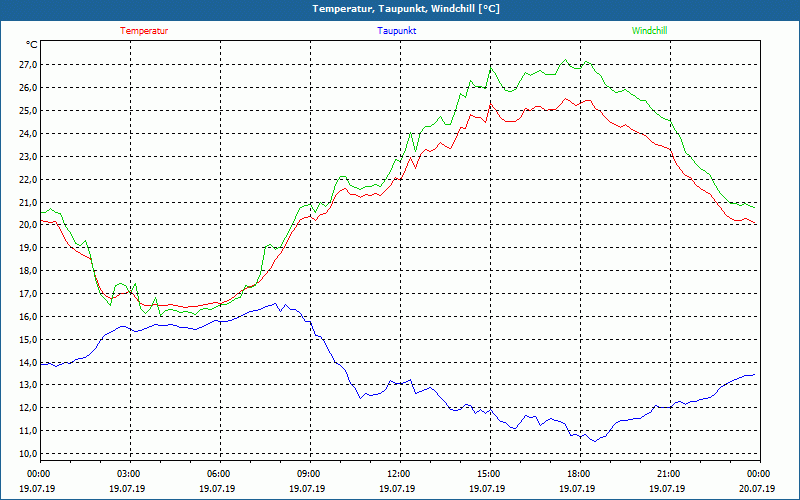800x500 pixels.
Task: Click the 23,0 y-axis value
Action: tap(28, 156)
